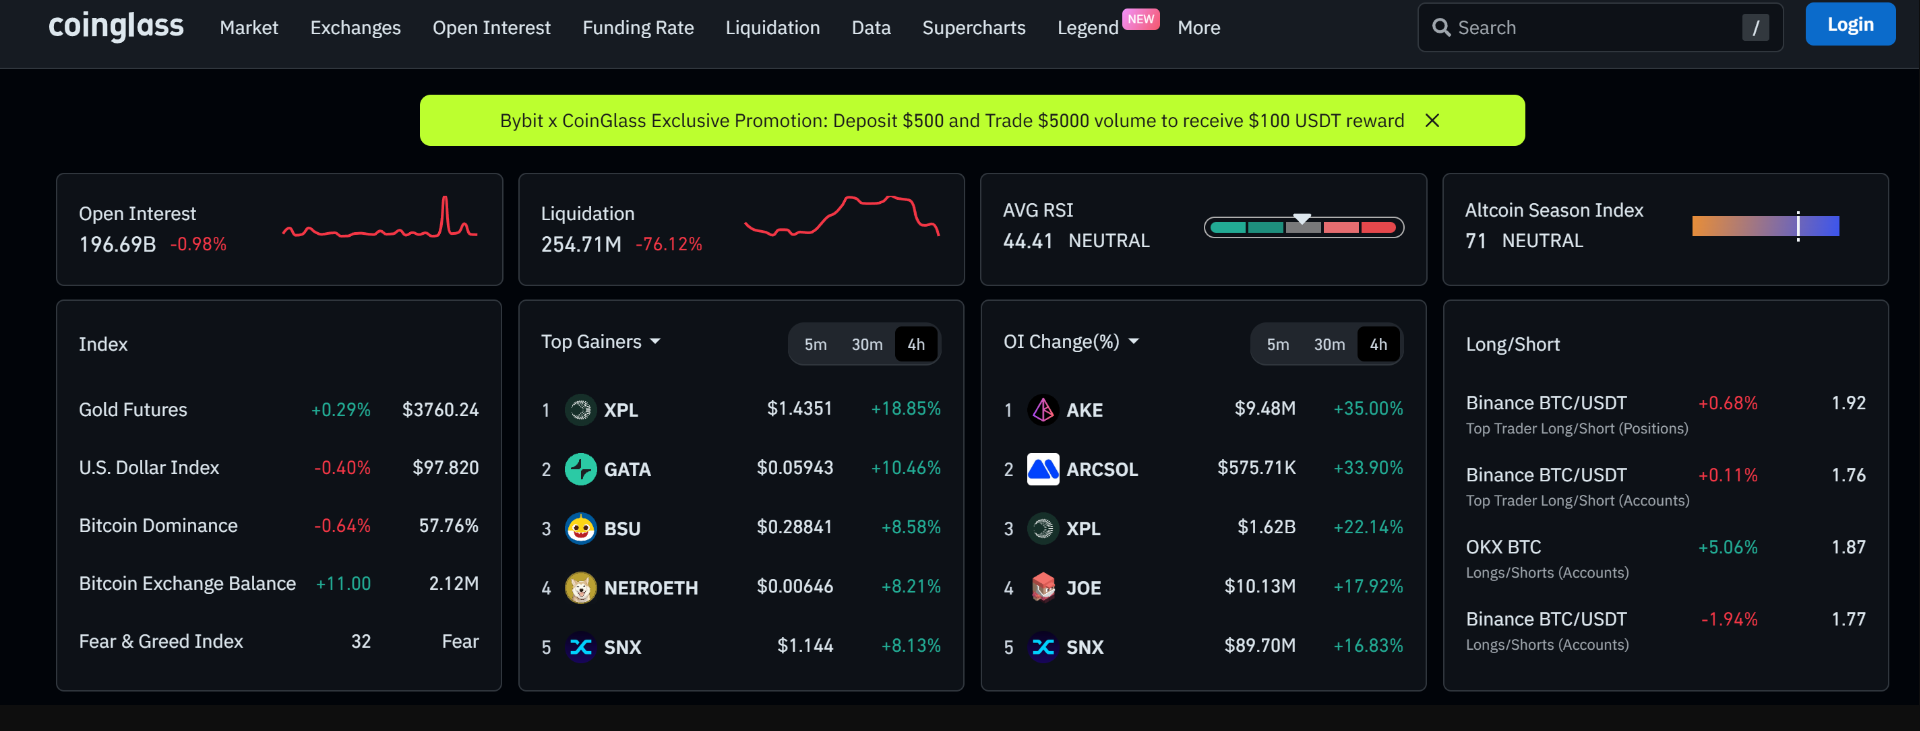Click the NEIROETH coin icon
The width and height of the screenshot is (1920, 731).
580,588
